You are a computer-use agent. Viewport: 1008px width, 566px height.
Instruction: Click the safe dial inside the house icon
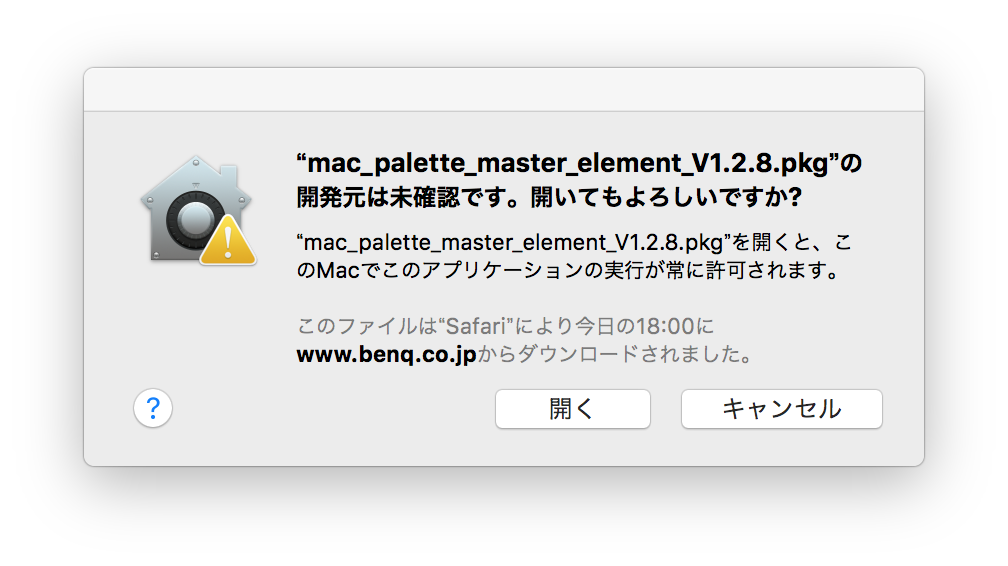click(x=195, y=219)
